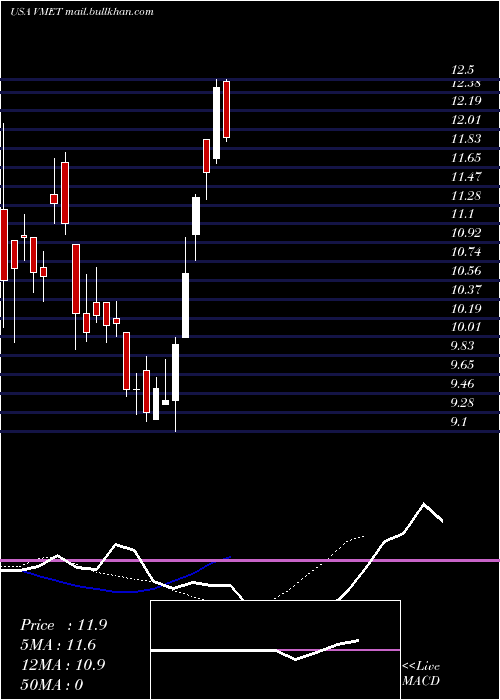Select the 11.65 price axis label
This screenshot has height=700, width=500.
pyautogui.click(x=466, y=158)
